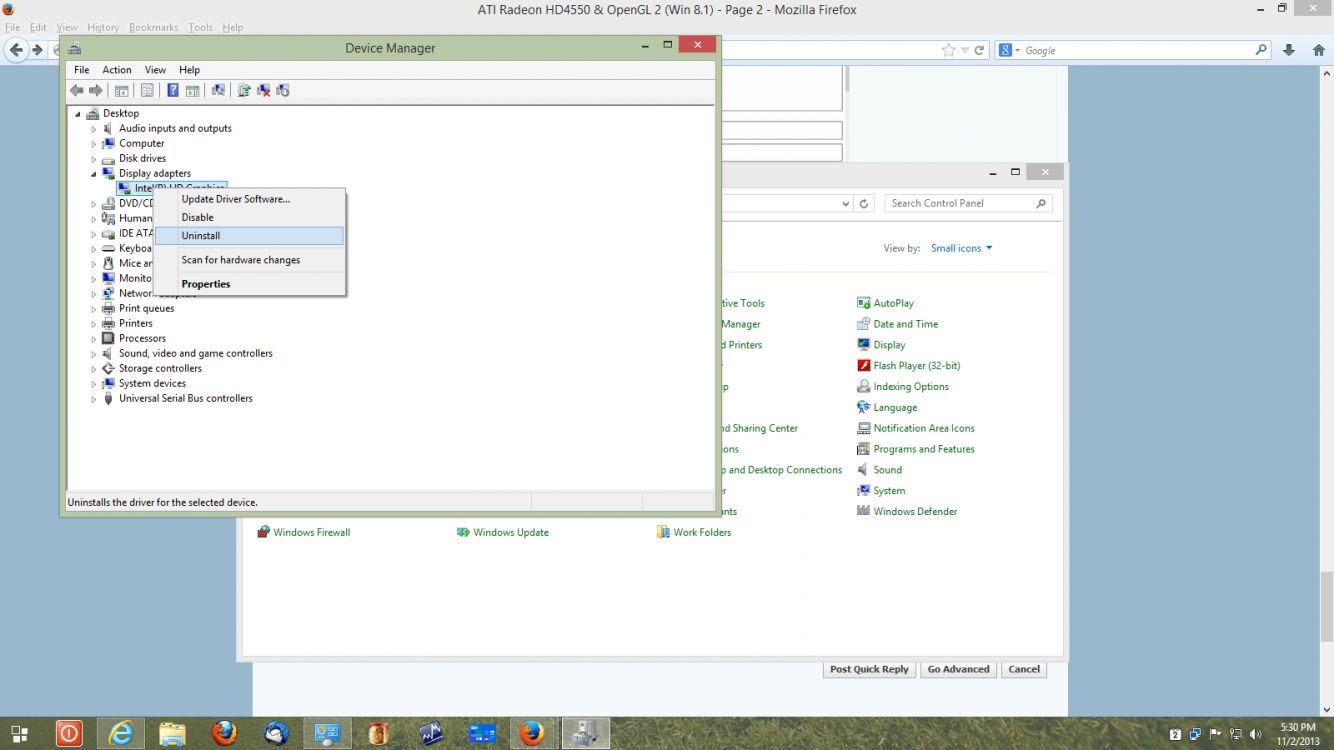Choose Uninstall from the context menu
The width and height of the screenshot is (1334, 750).
(201, 236)
